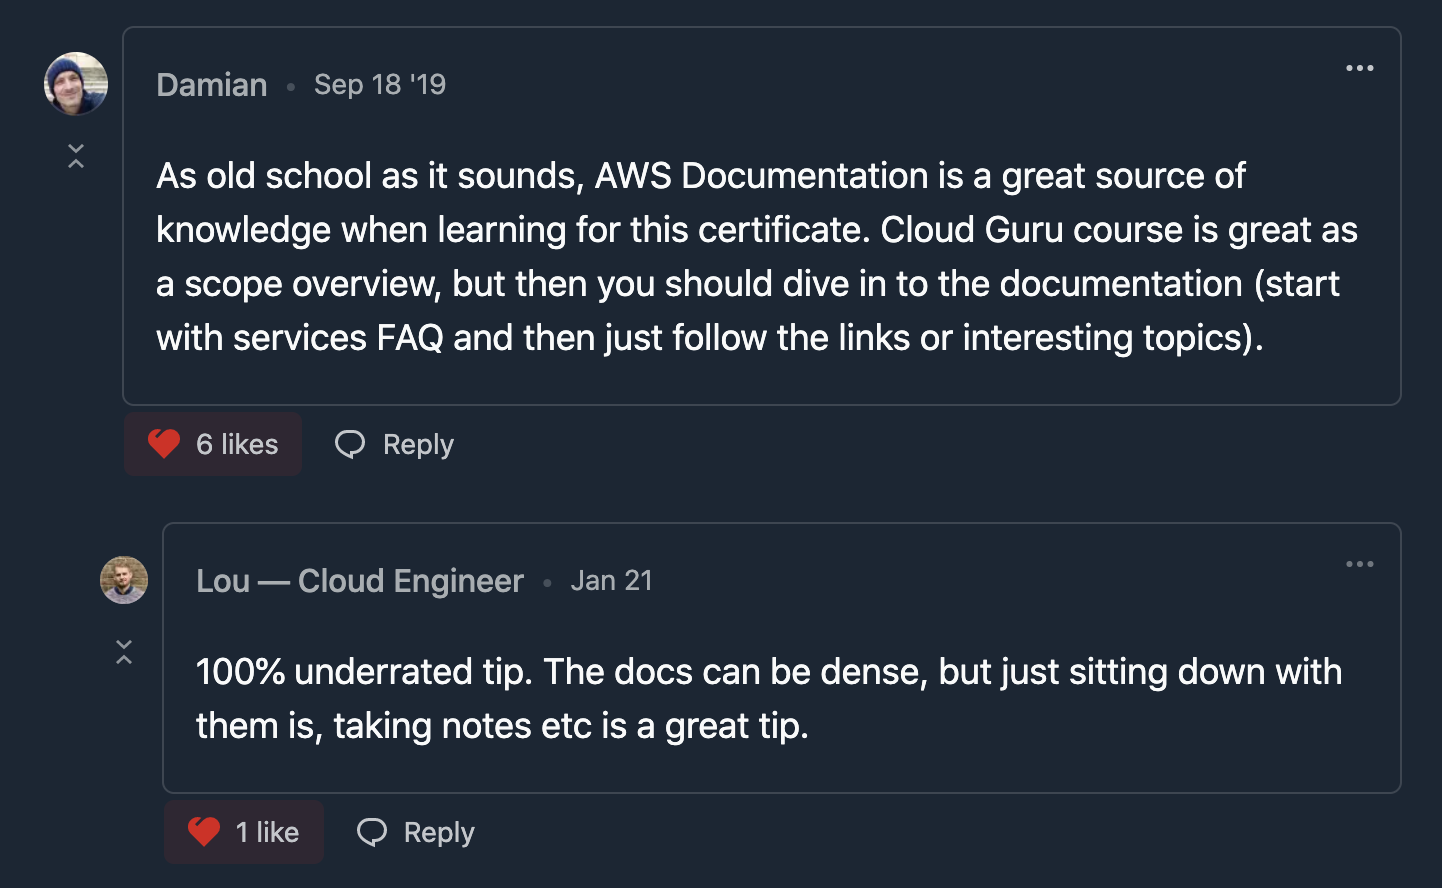Click the heart icon on Damian's comment
Image resolution: width=1442 pixels, height=888 pixels.
point(164,443)
